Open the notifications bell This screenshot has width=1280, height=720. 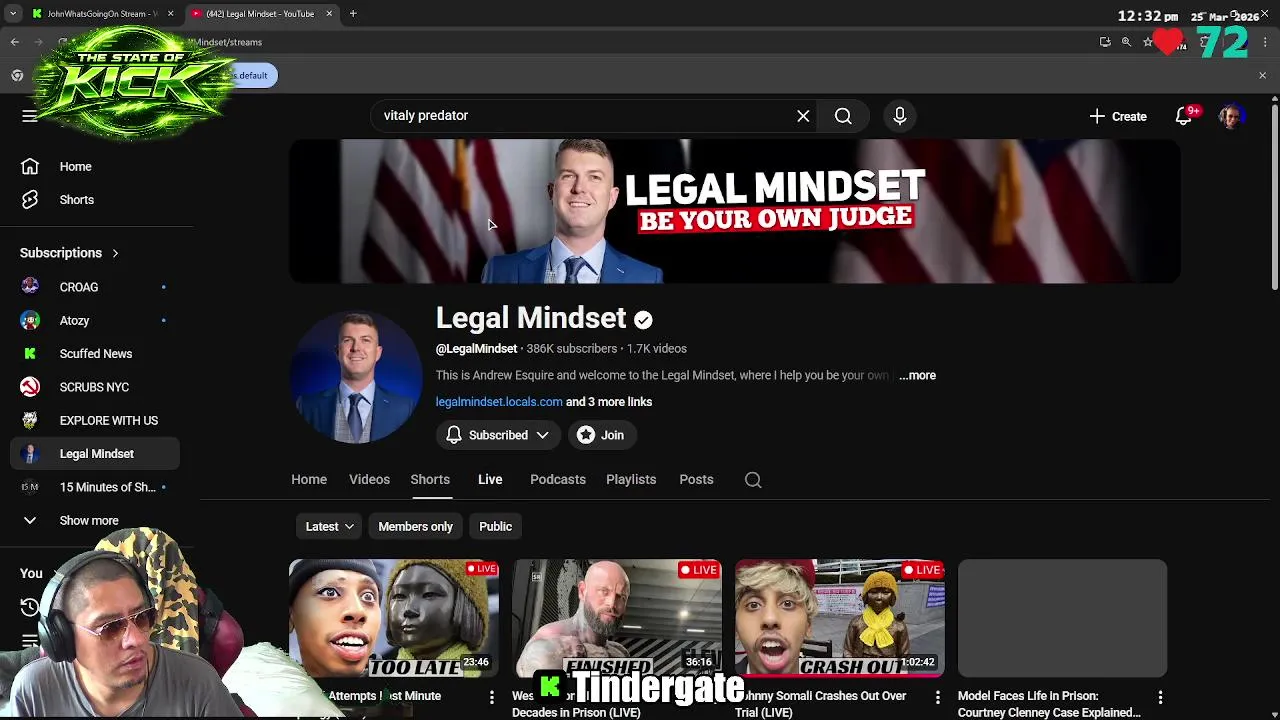pos(1184,116)
